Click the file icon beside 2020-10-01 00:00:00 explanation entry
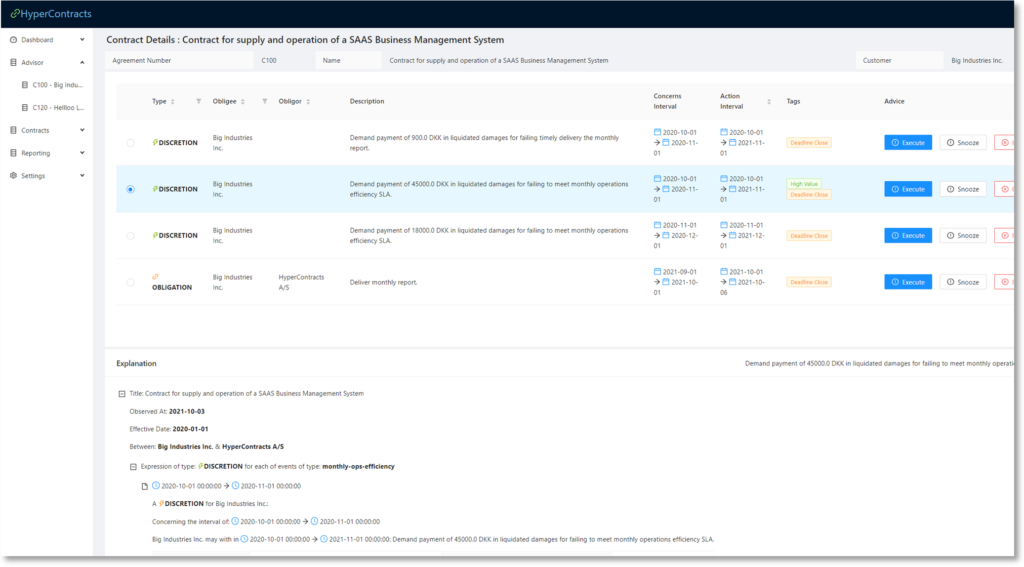This screenshot has height=567, width=1024. [x=145, y=486]
